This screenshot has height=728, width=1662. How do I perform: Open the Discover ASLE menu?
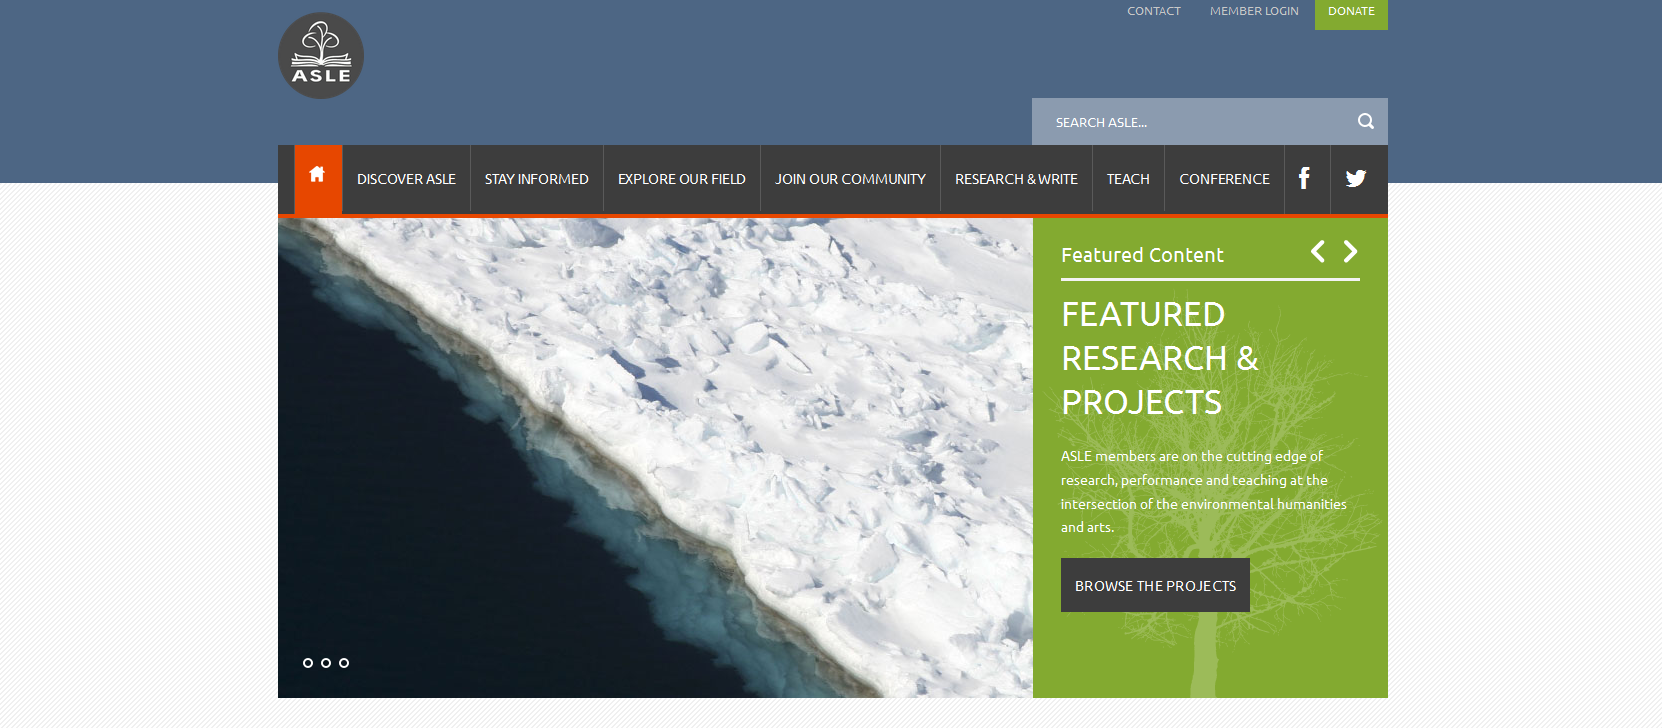(406, 179)
